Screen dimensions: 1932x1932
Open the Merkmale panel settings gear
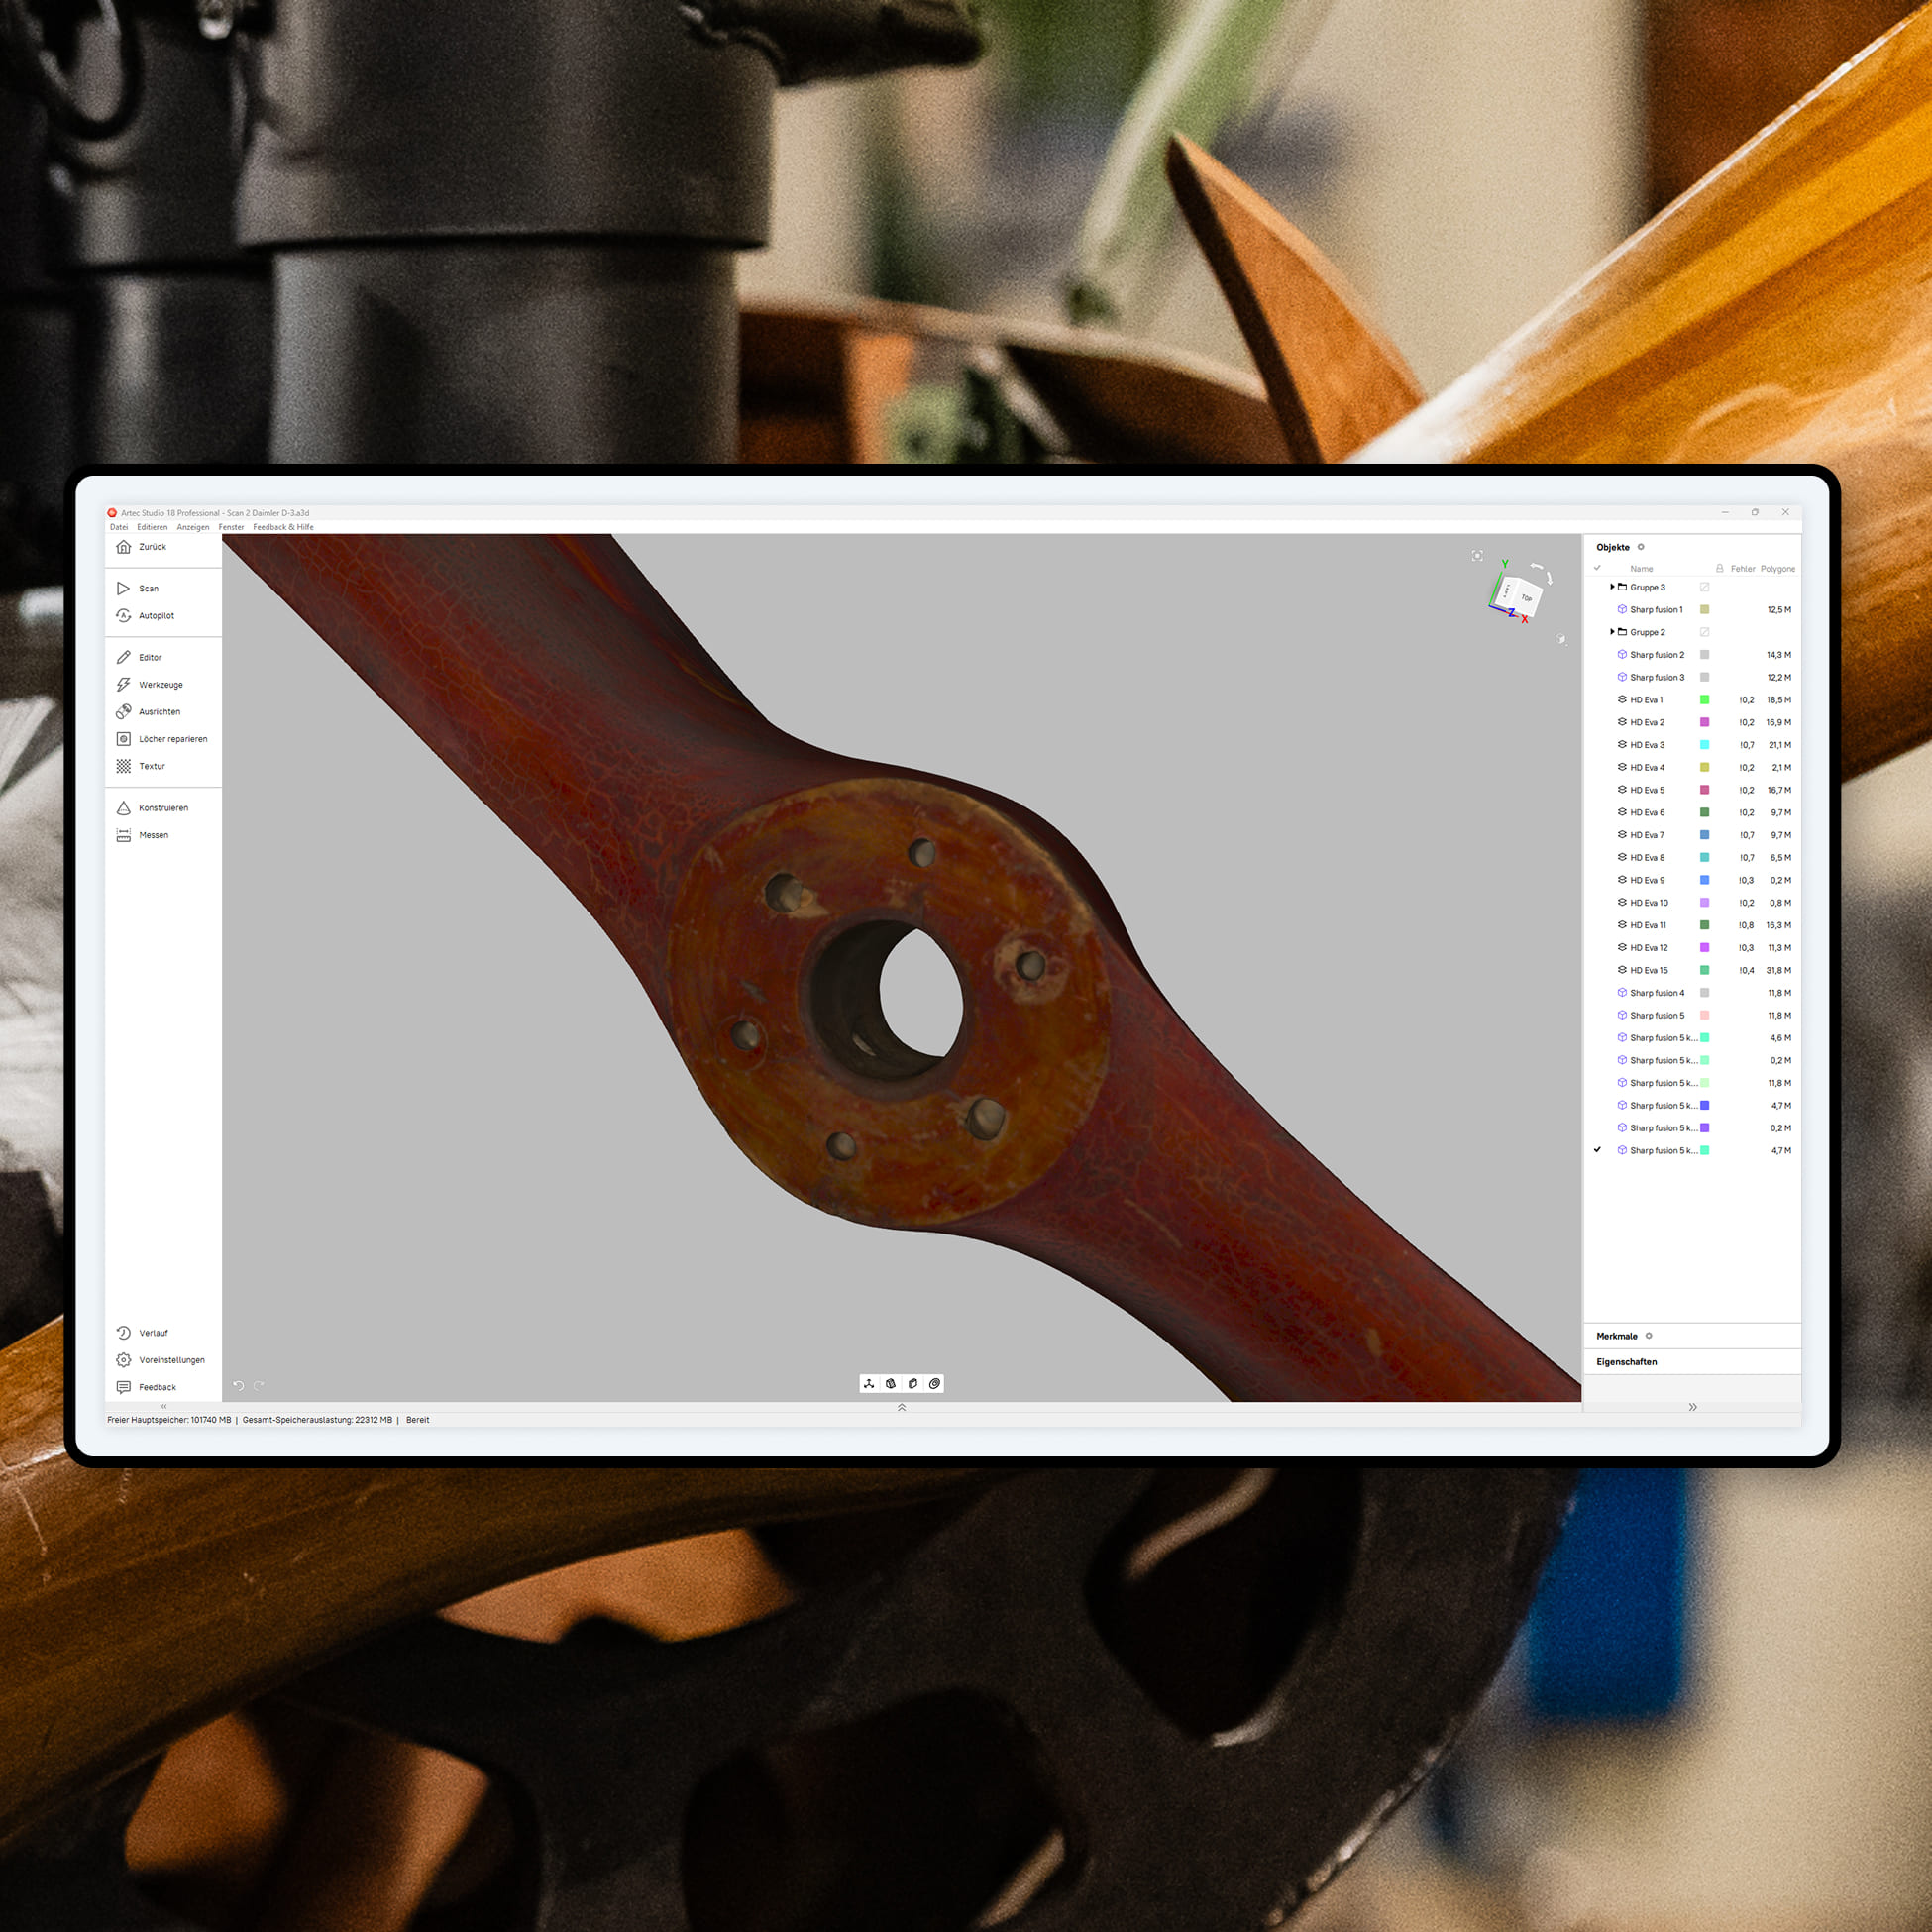1649,1335
